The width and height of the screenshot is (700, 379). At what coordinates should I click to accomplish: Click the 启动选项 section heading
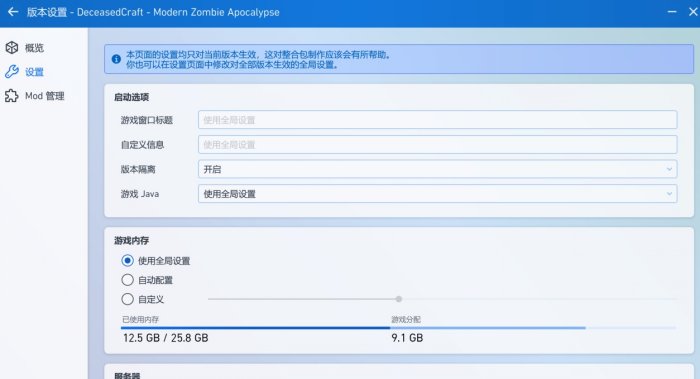click(131, 97)
